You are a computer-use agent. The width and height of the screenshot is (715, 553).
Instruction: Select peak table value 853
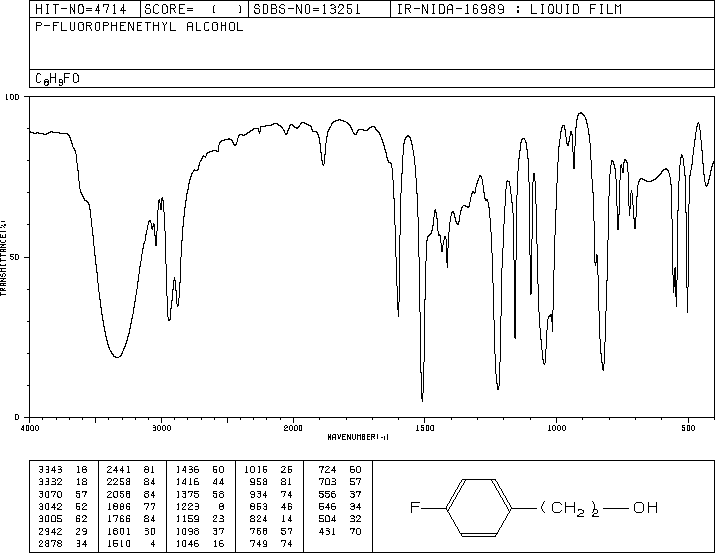tap(259, 506)
